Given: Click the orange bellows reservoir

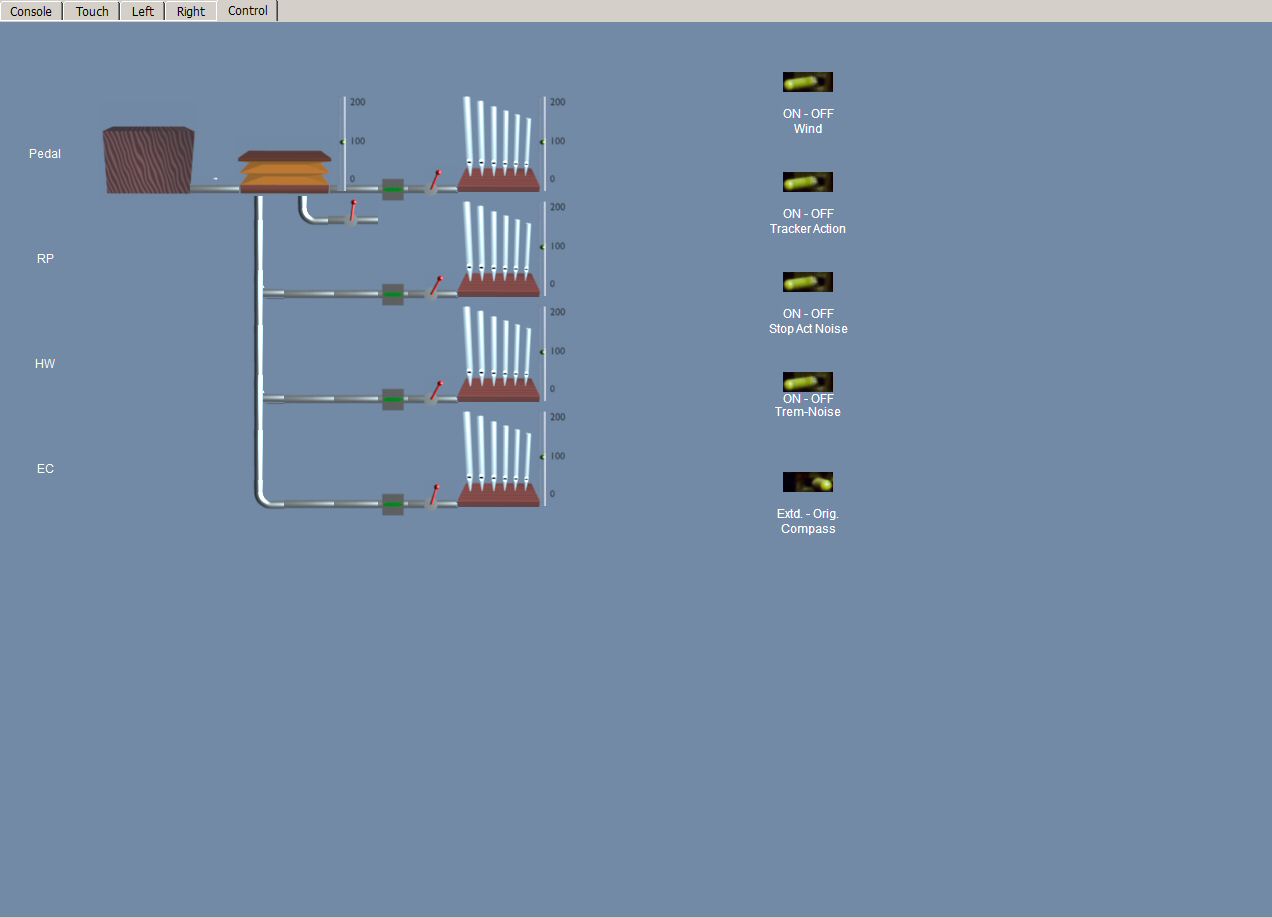Looking at the screenshot, I should (284, 172).
